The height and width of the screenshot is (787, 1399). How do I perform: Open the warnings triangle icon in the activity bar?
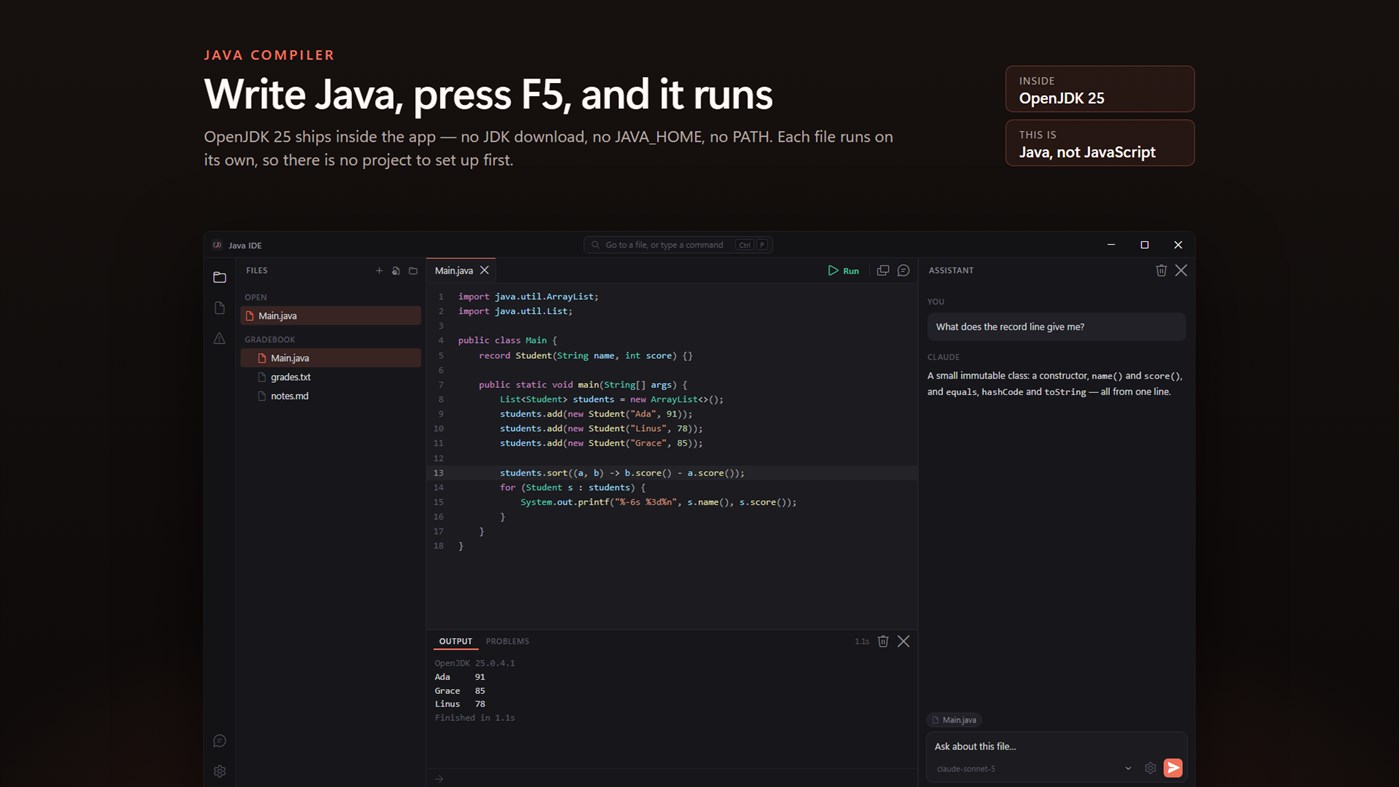220,339
